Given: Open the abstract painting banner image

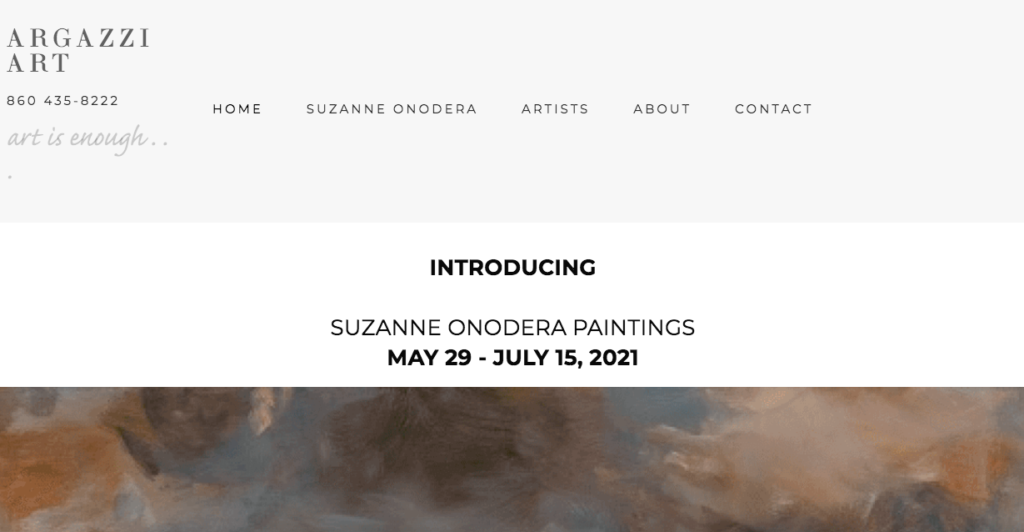Looking at the screenshot, I should [512, 460].
